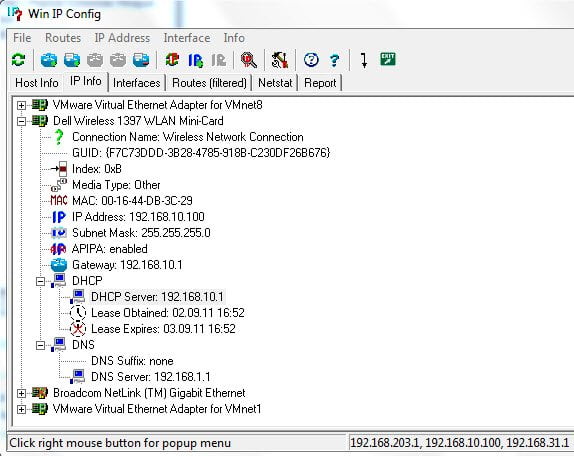Viewport: 574px width, 456px height.
Task: Click the green refresh arrows toolbar icon
Action: 18,60
